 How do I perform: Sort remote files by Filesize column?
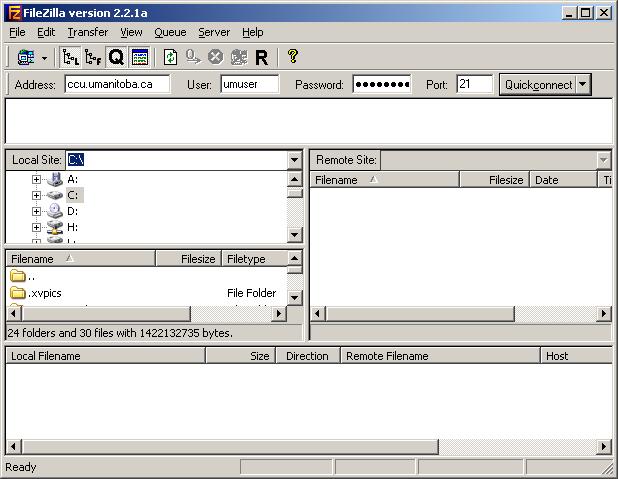pos(495,180)
